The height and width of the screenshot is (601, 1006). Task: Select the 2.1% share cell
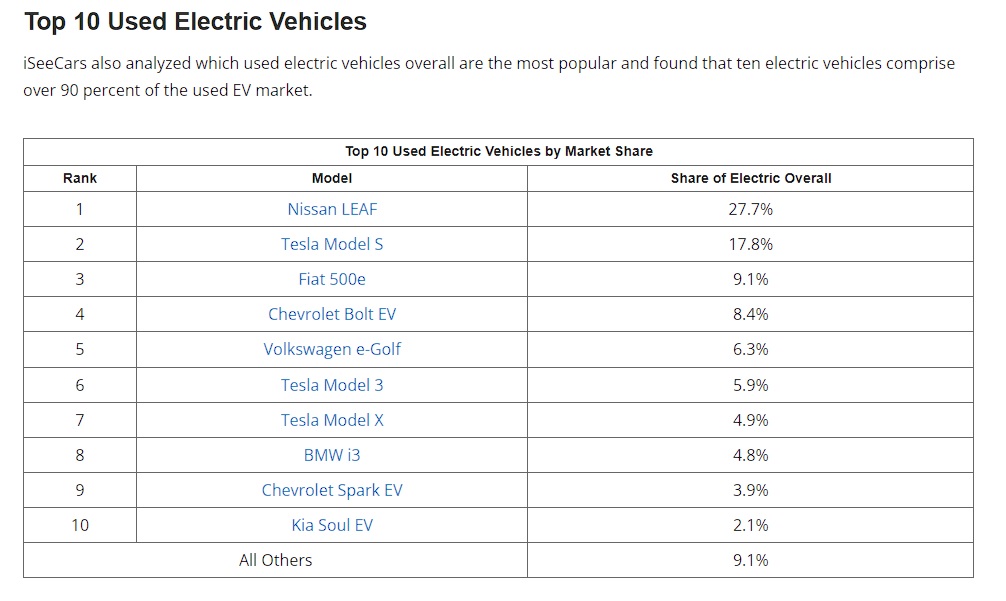tap(751, 525)
